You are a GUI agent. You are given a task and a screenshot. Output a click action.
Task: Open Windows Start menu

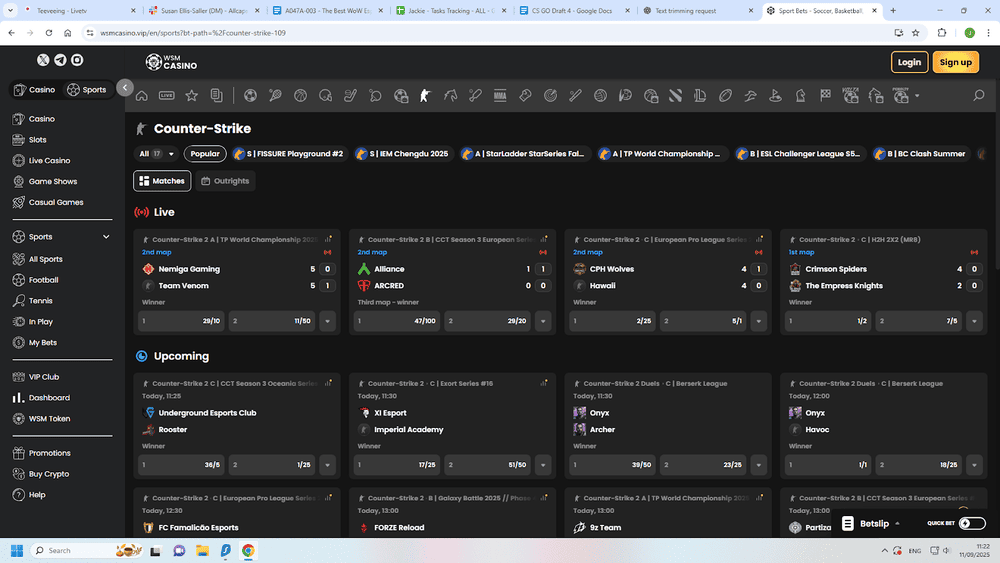(17, 551)
